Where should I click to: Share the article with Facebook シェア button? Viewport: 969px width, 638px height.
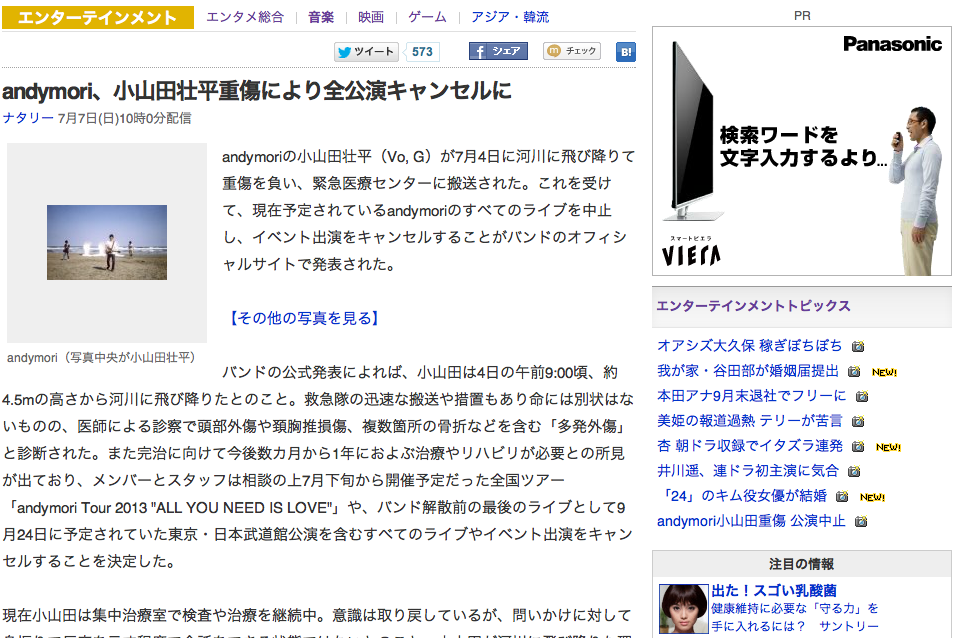click(498, 51)
